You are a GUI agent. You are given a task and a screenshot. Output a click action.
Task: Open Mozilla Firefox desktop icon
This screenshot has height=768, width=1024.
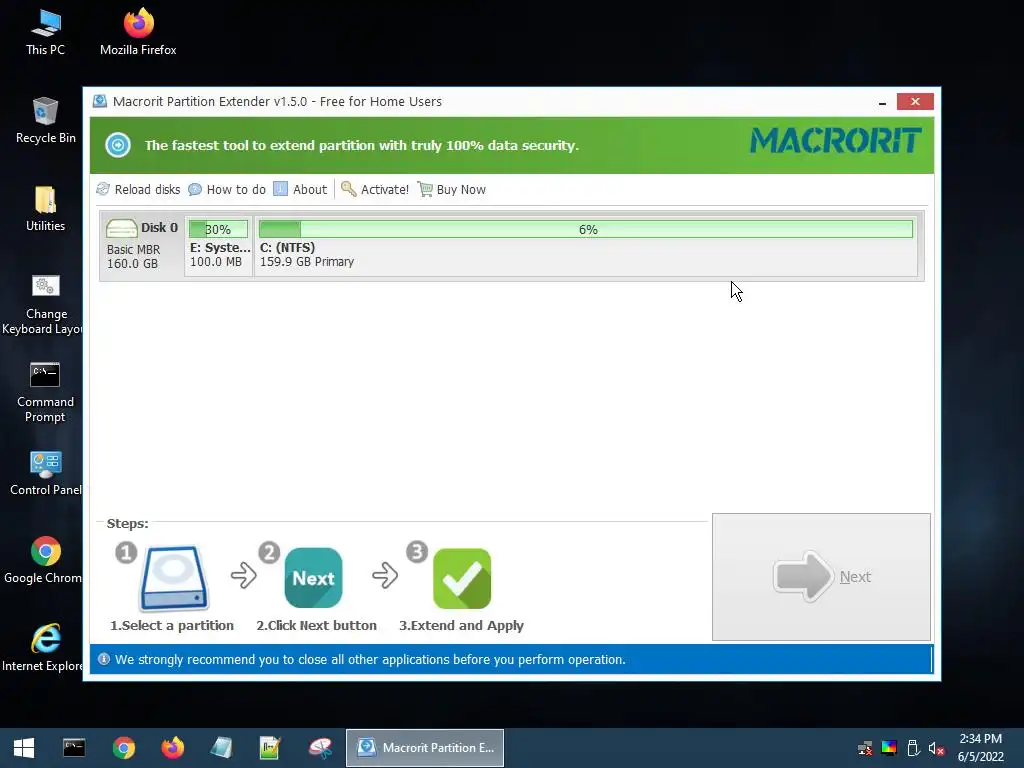138,33
